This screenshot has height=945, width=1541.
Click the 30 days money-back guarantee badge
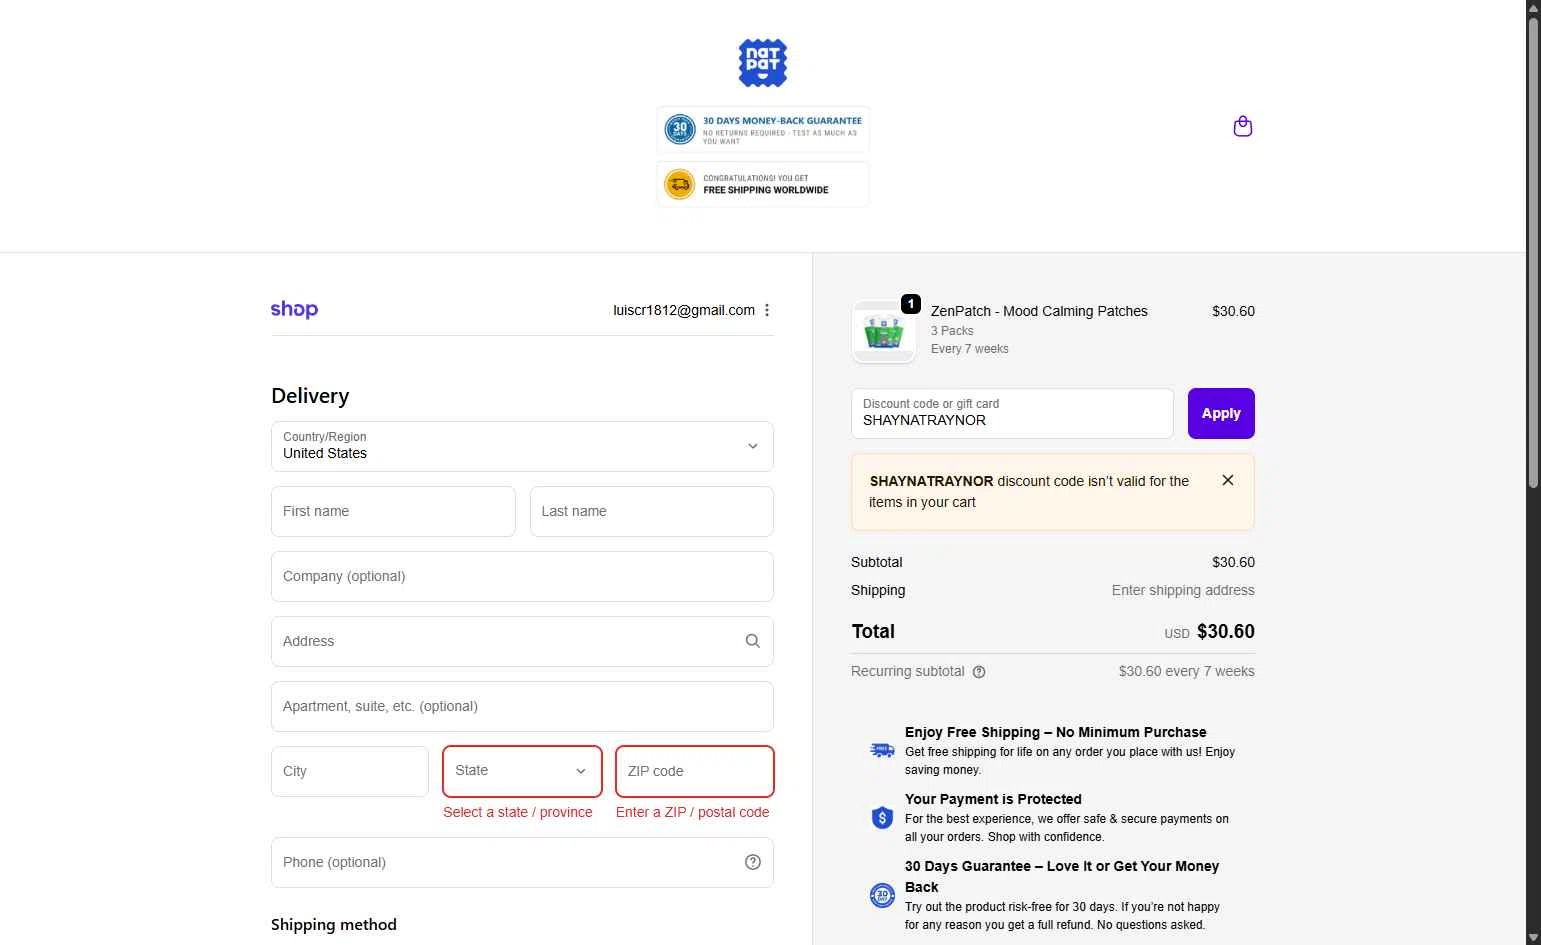click(x=763, y=130)
